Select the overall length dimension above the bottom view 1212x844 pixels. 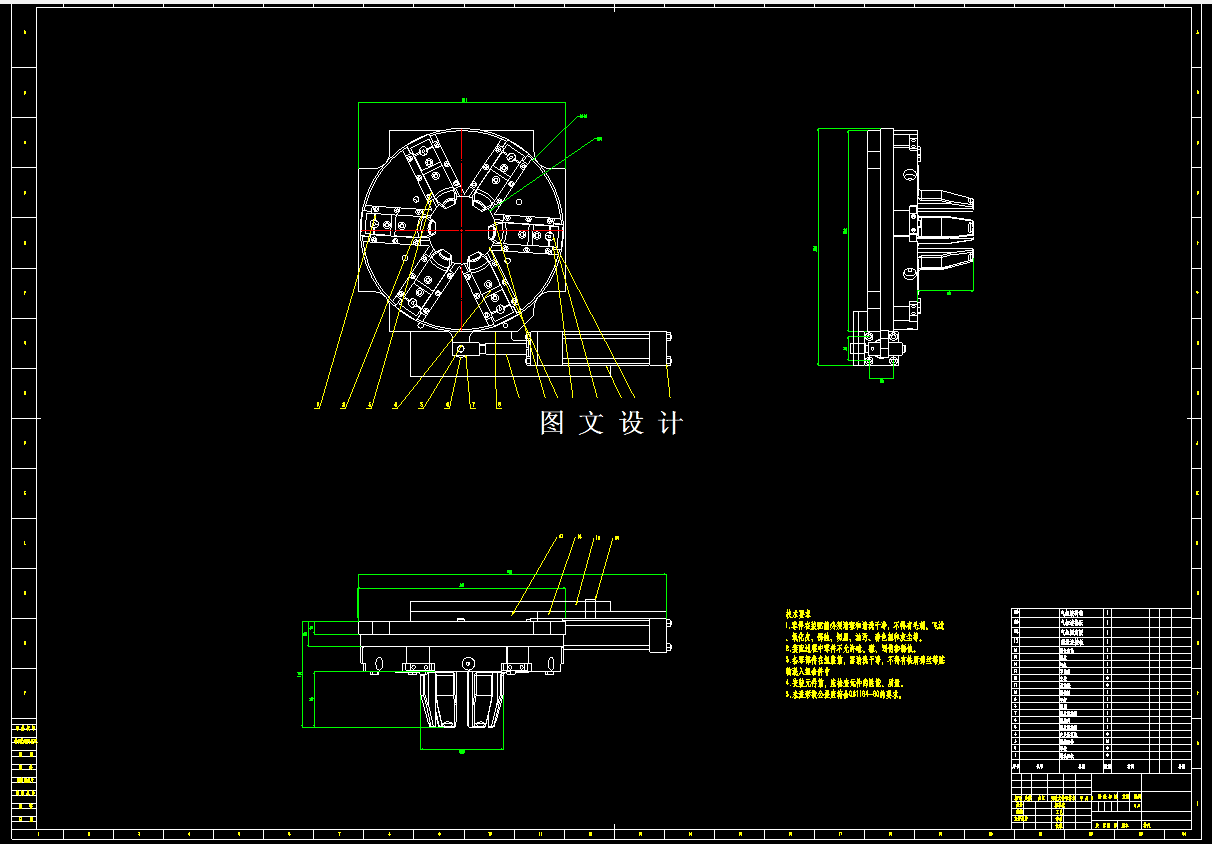coord(511,574)
